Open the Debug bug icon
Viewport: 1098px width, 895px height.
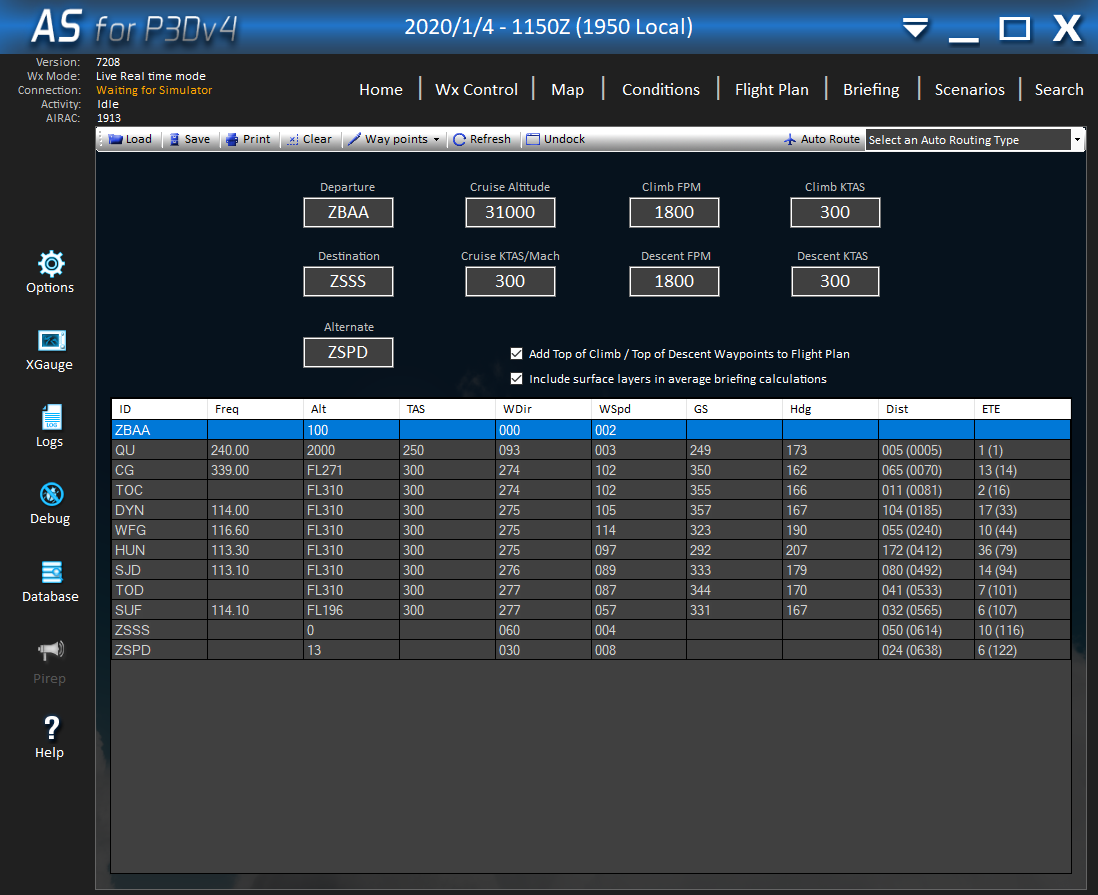[50, 495]
